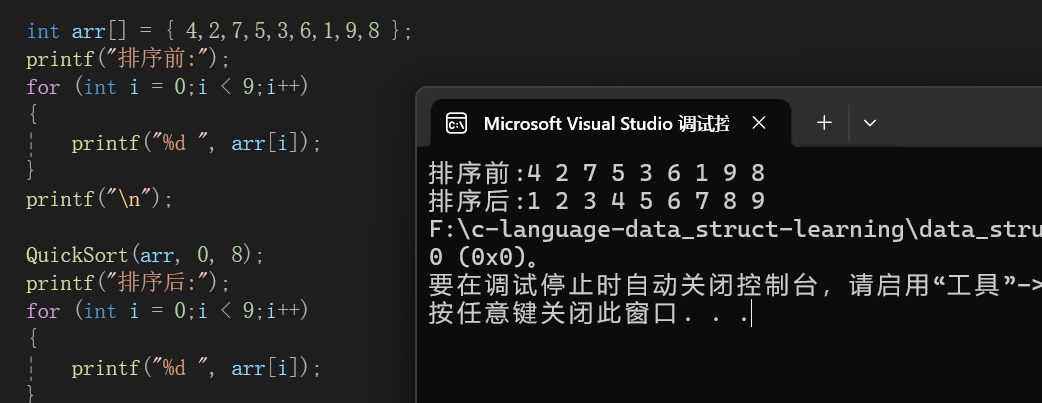Image resolution: width=1042 pixels, height=403 pixels.
Task: Click the 按任意键关闭此窗口 prompt line
Action: [x=590, y=313]
